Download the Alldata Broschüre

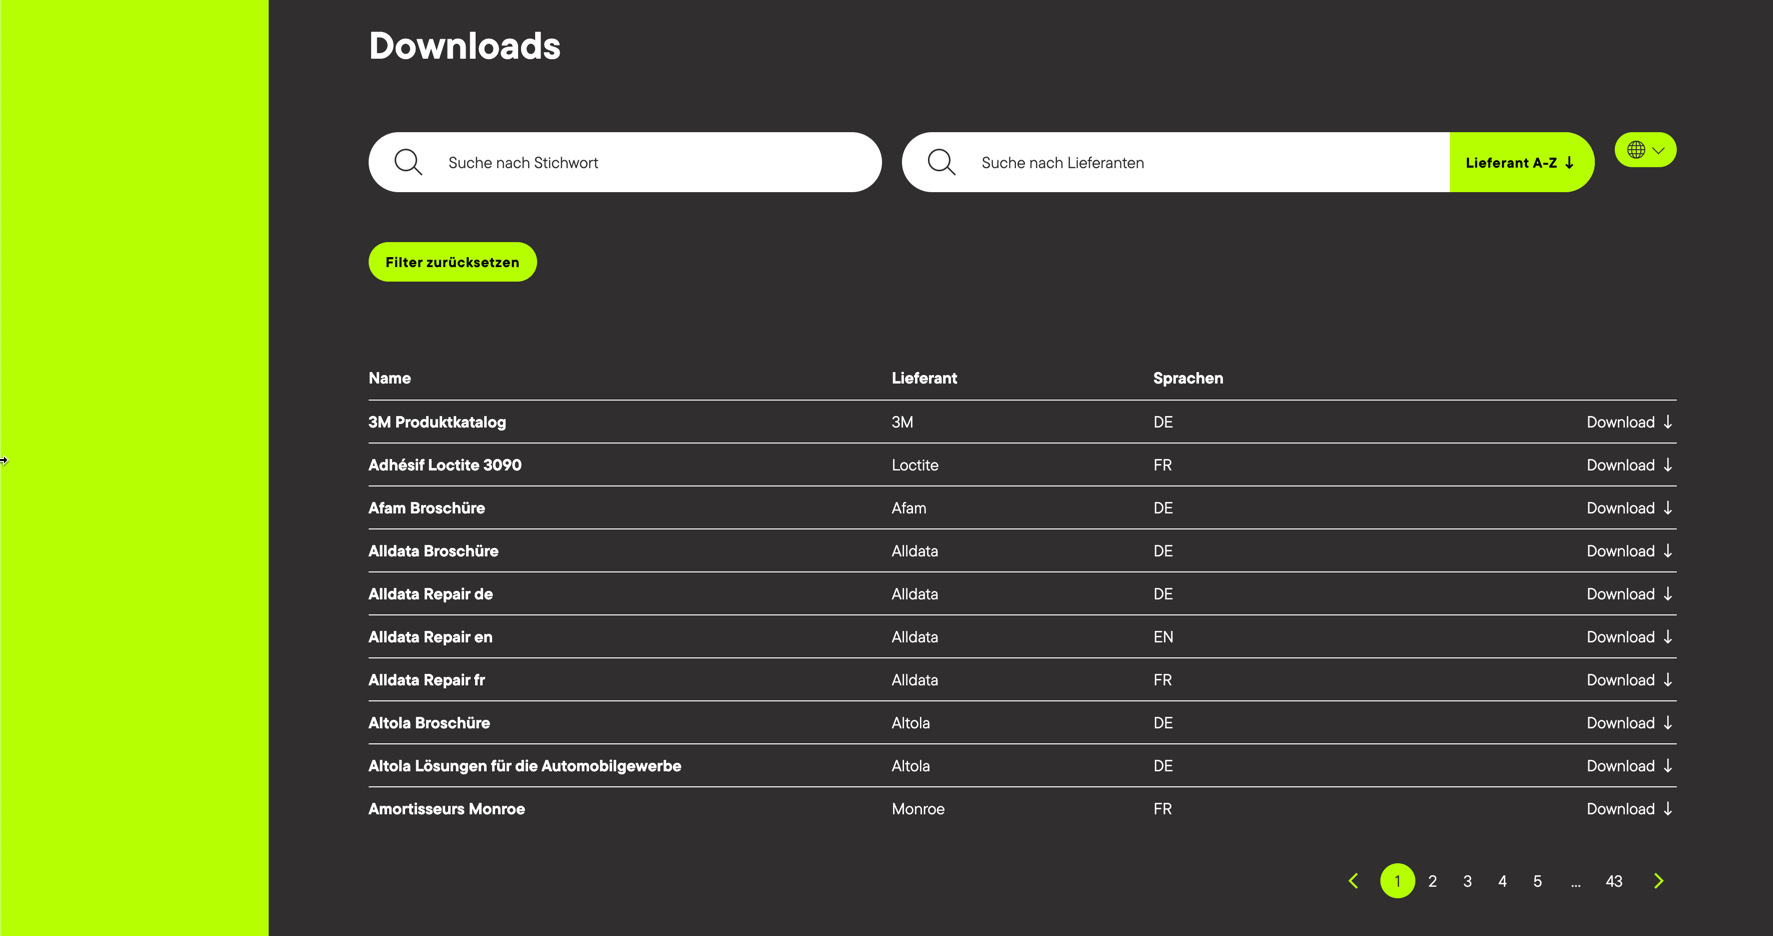[1629, 551]
